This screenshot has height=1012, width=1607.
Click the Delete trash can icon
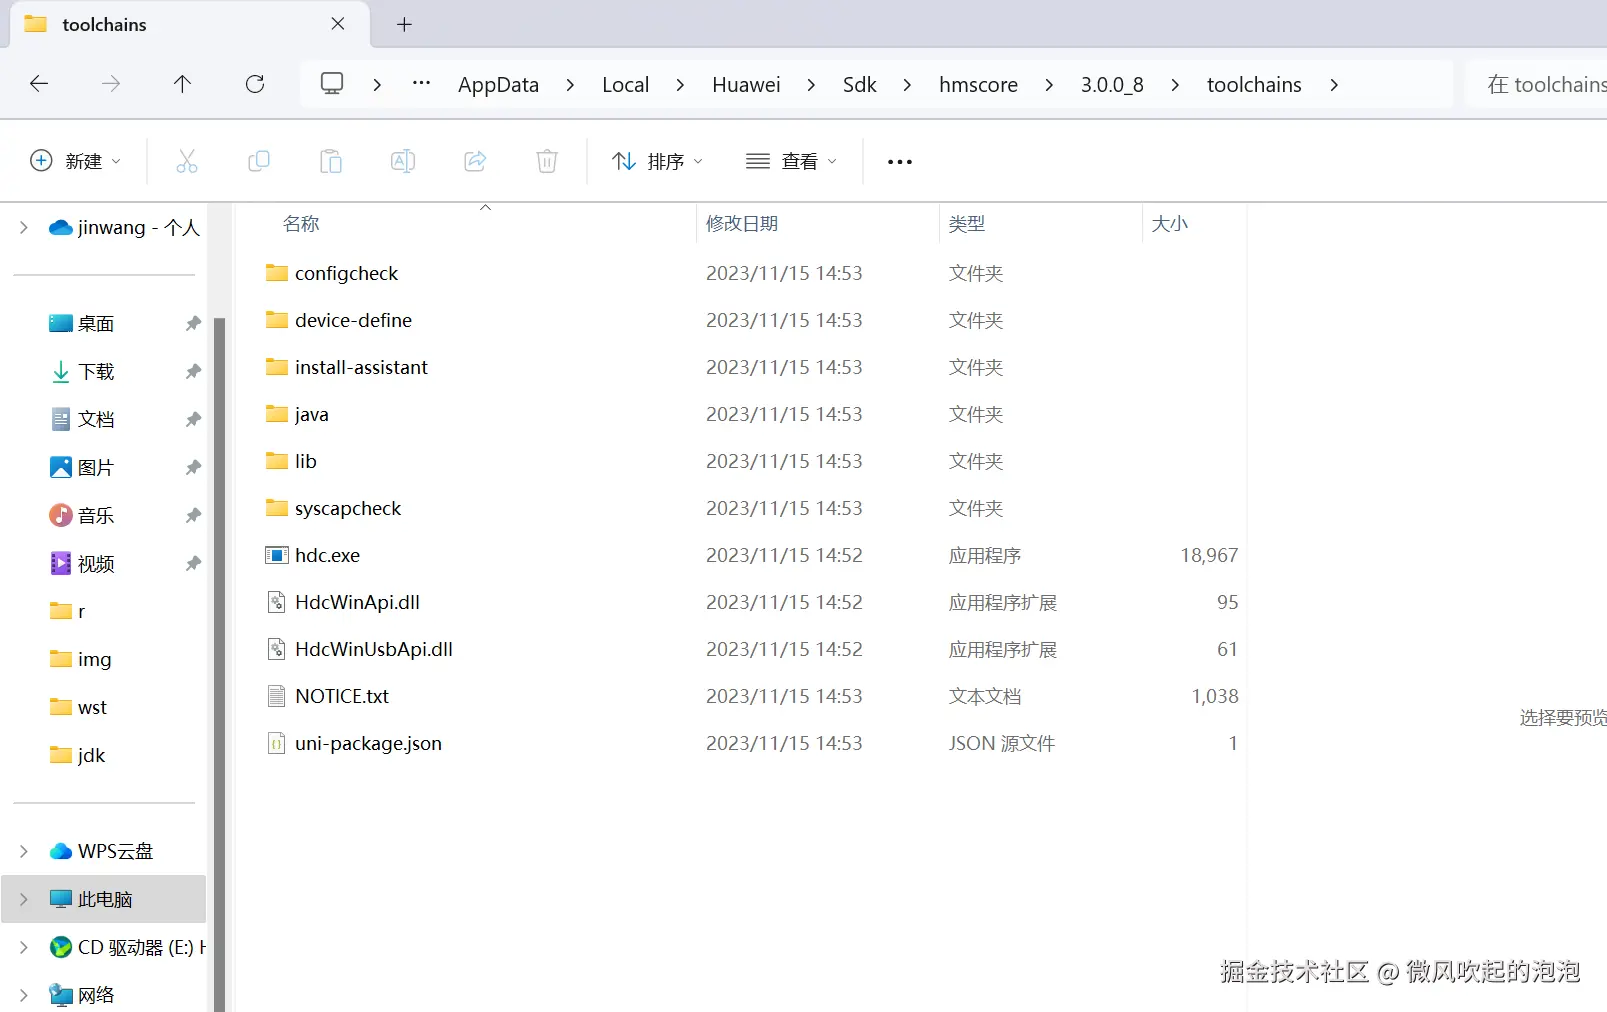click(547, 161)
